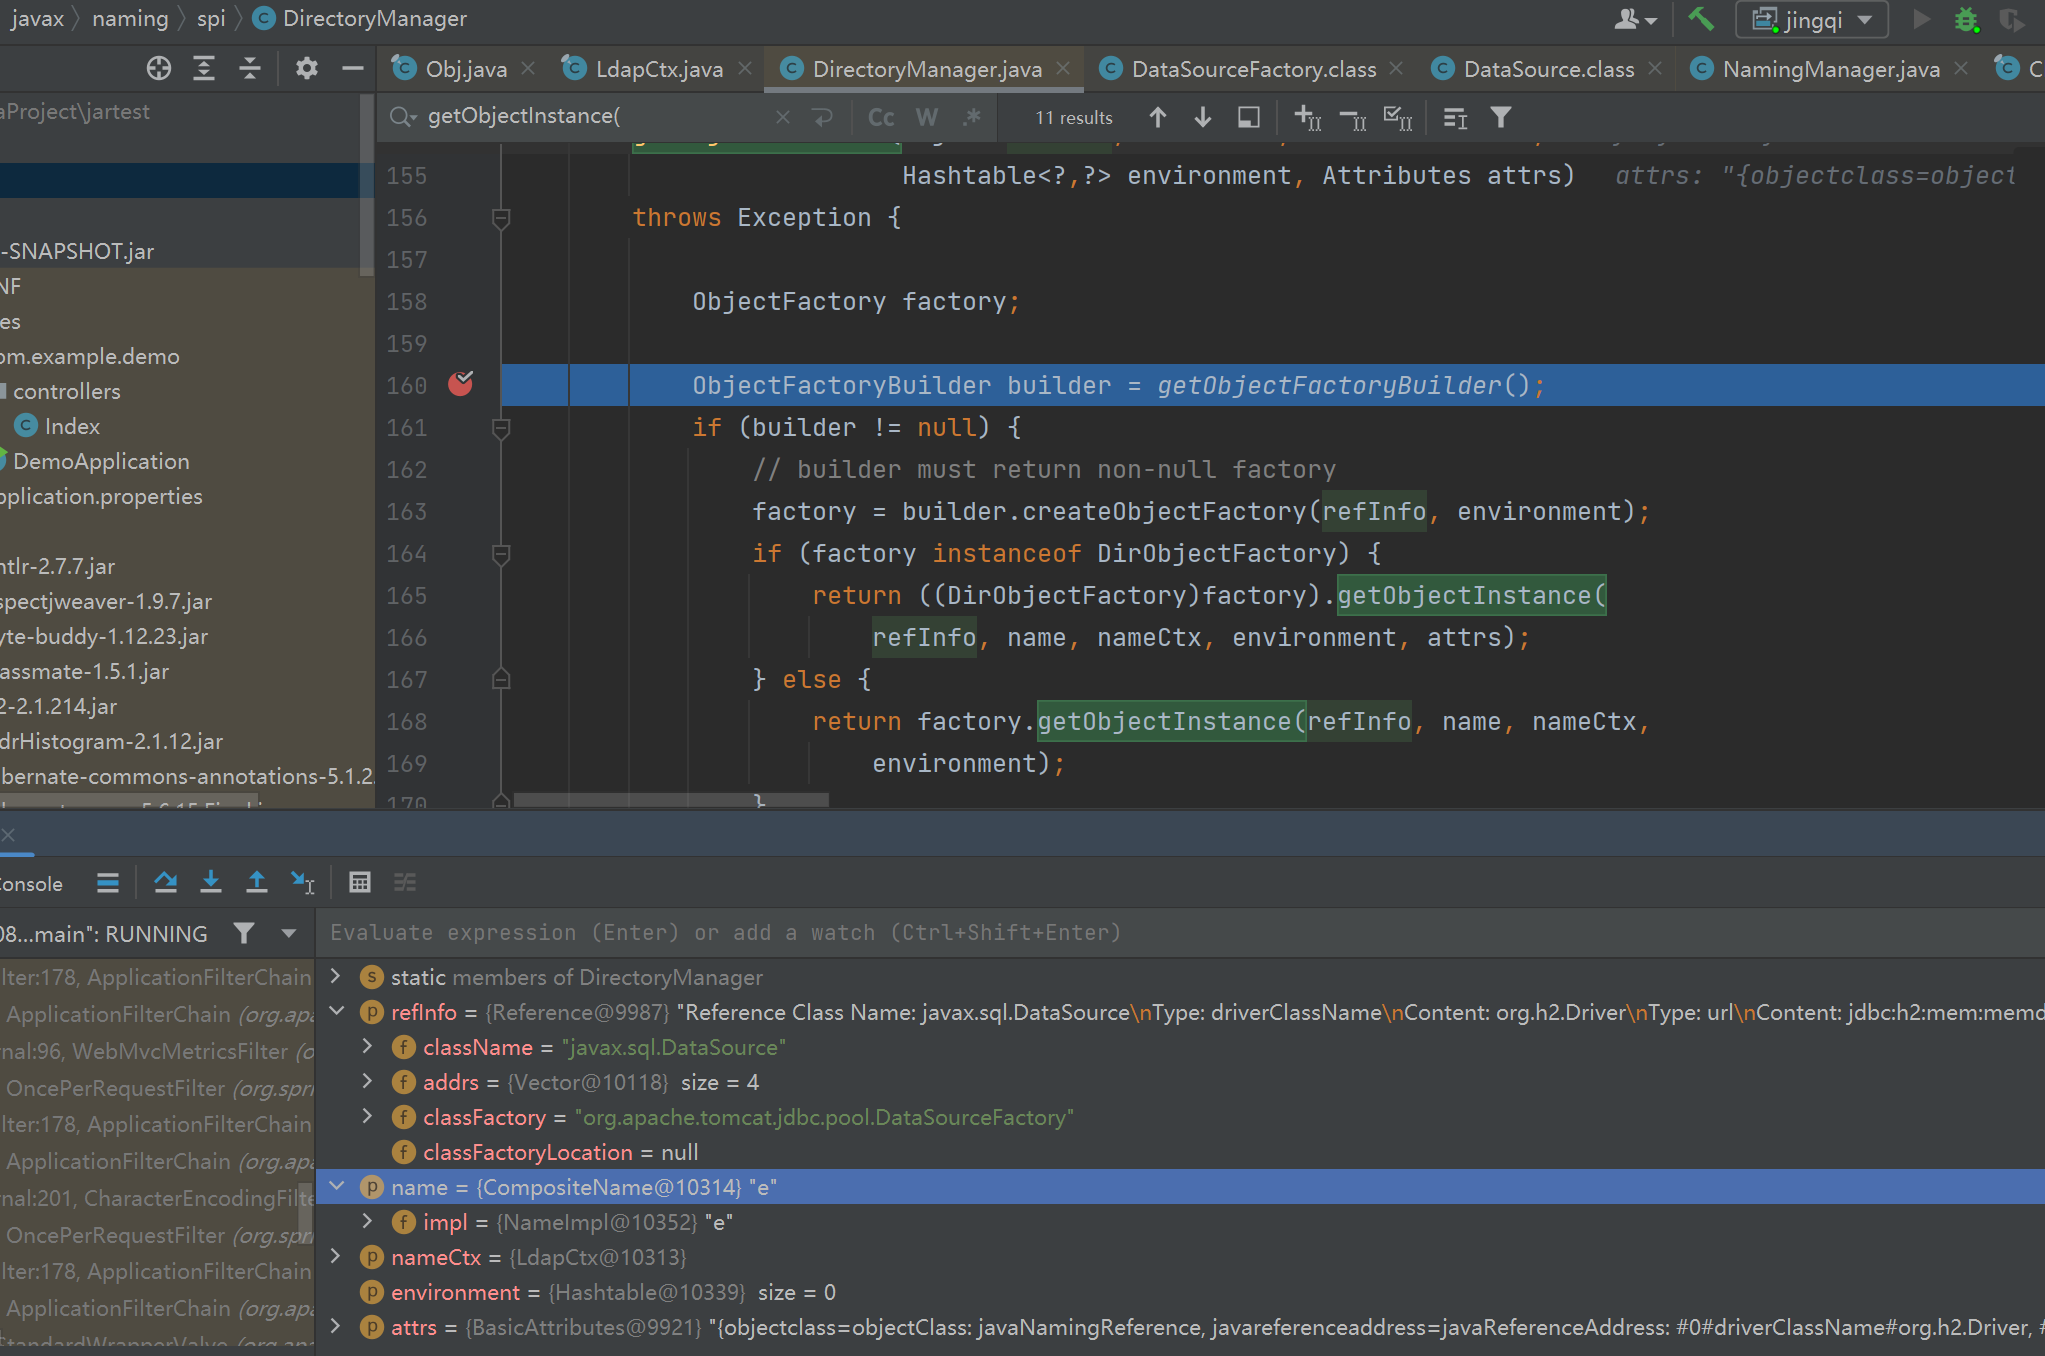Click Select All Occurrences icon
Viewport: 2045px width, 1356px height.
(1398, 118)
